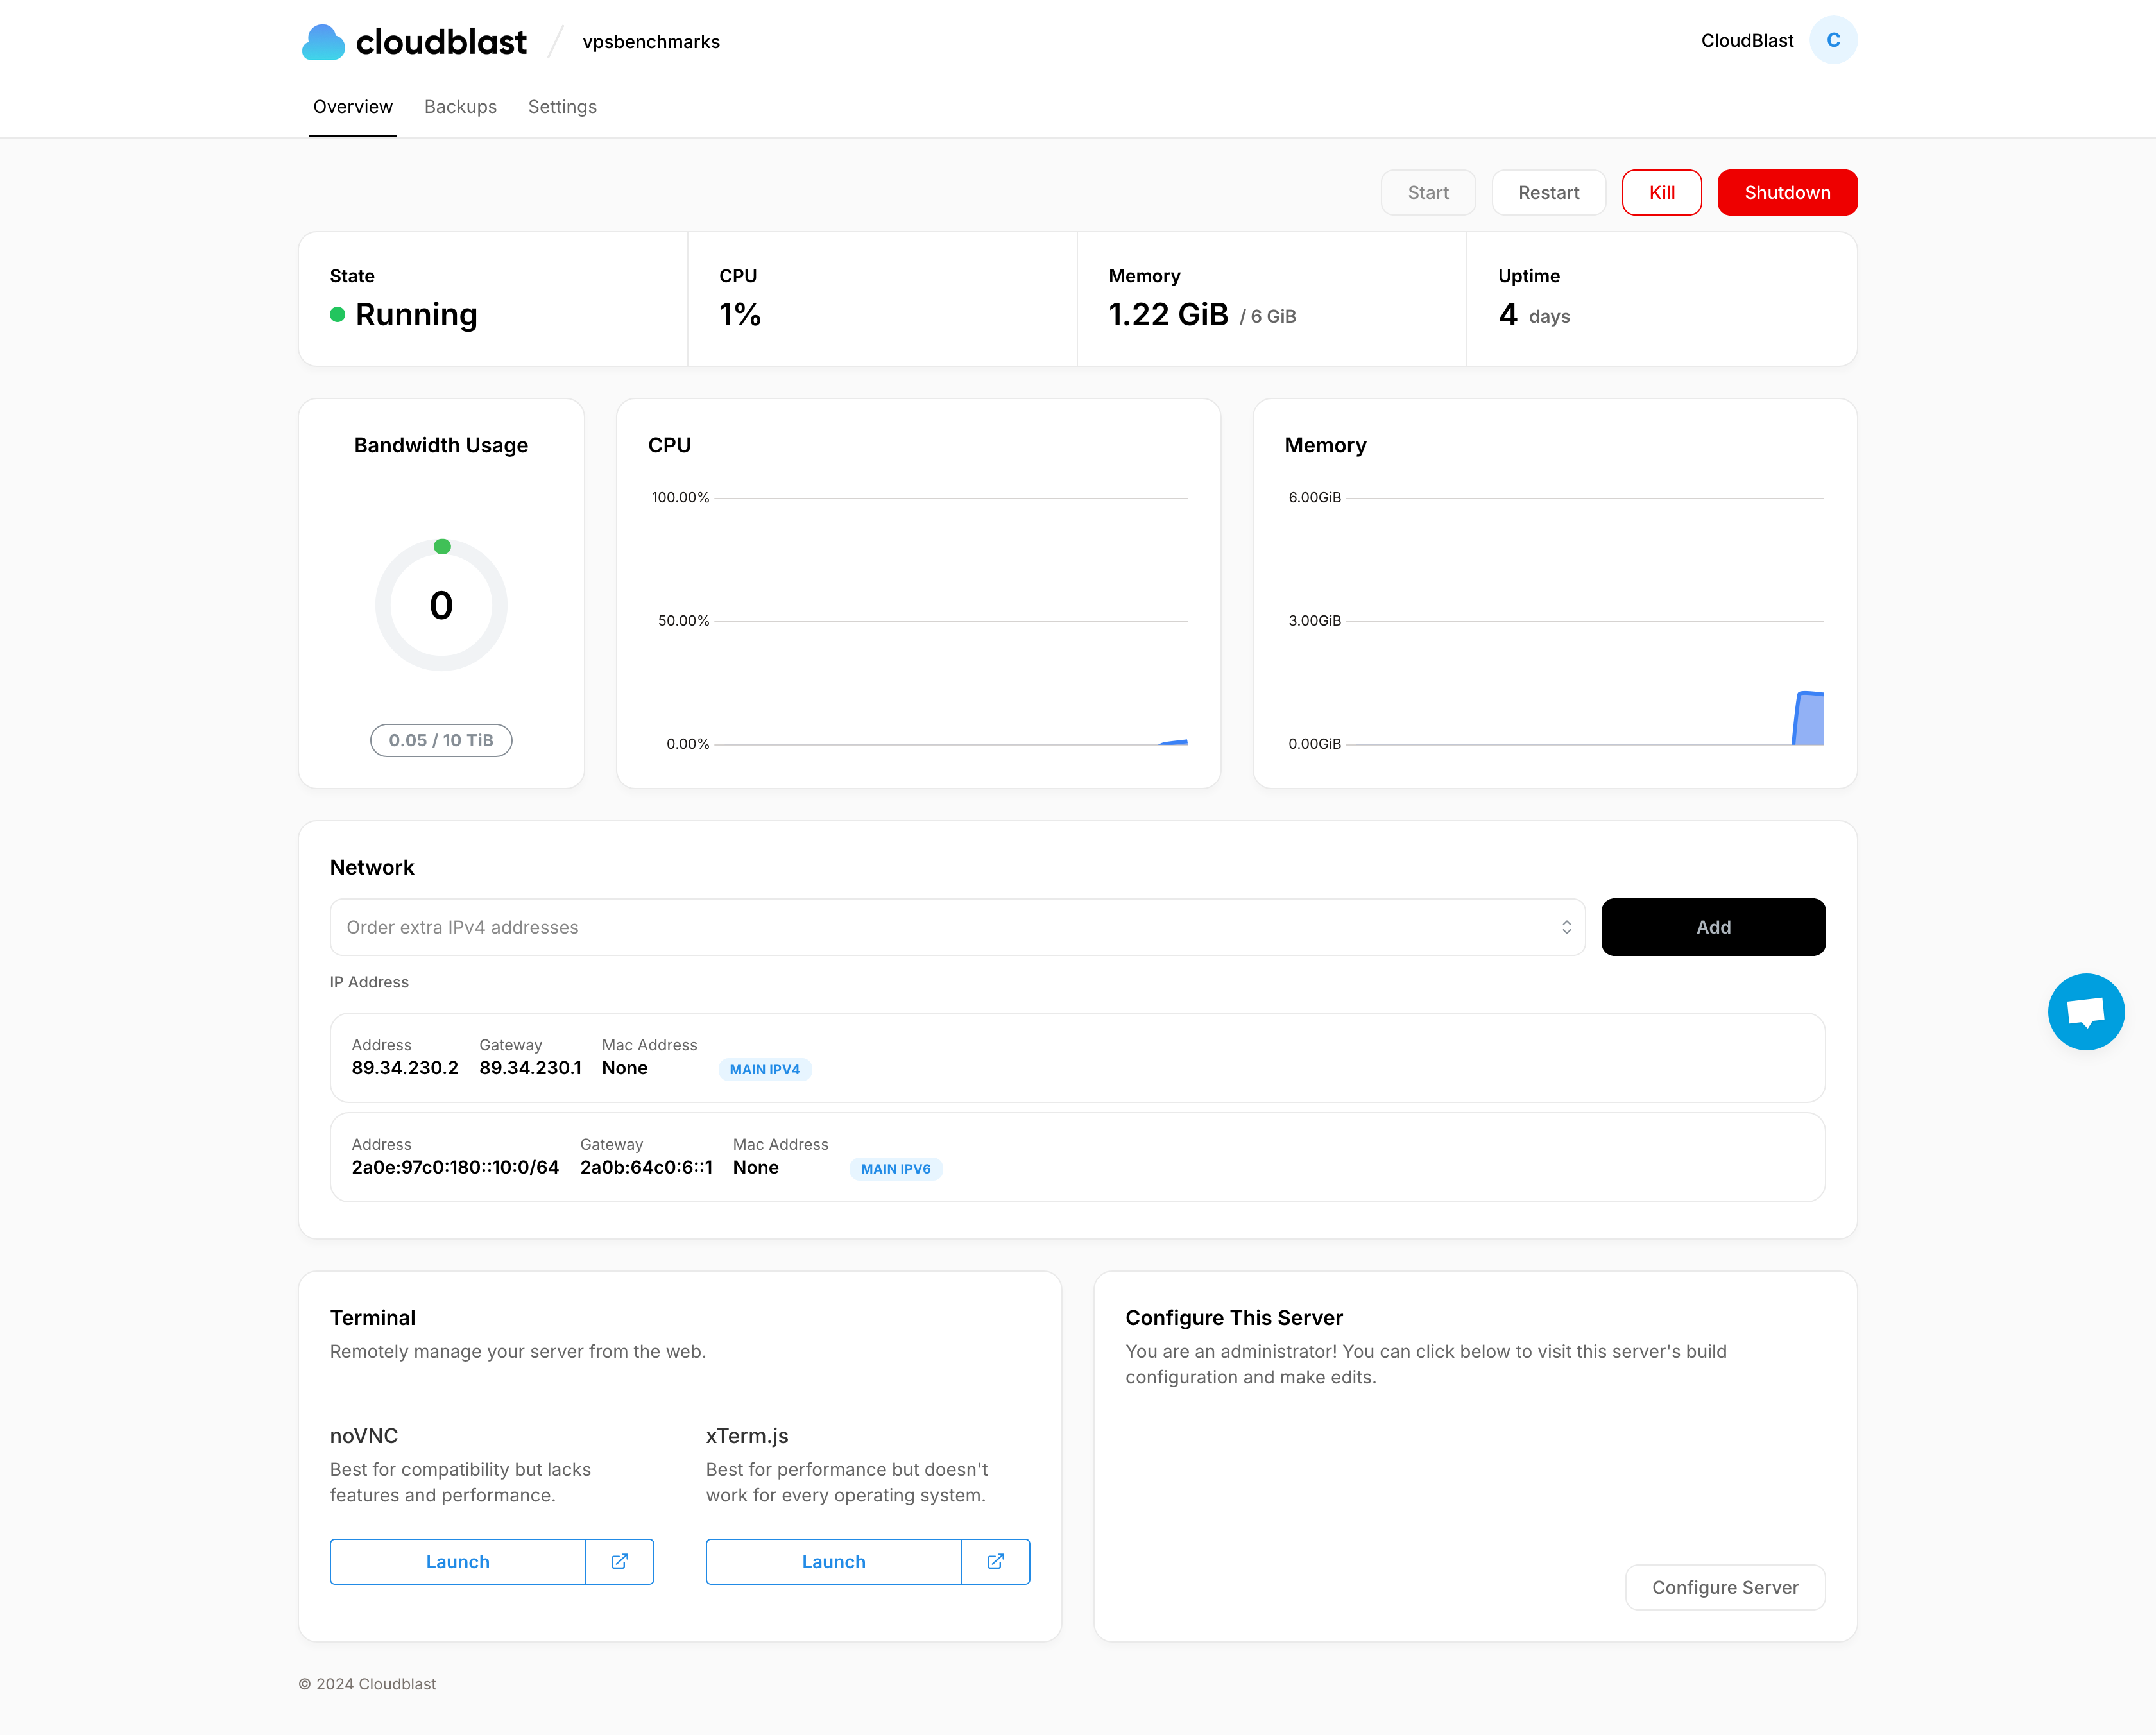Launch the noVNC terminal
This screenshot has width=2156, height=1735.
tap(458, 1561)
